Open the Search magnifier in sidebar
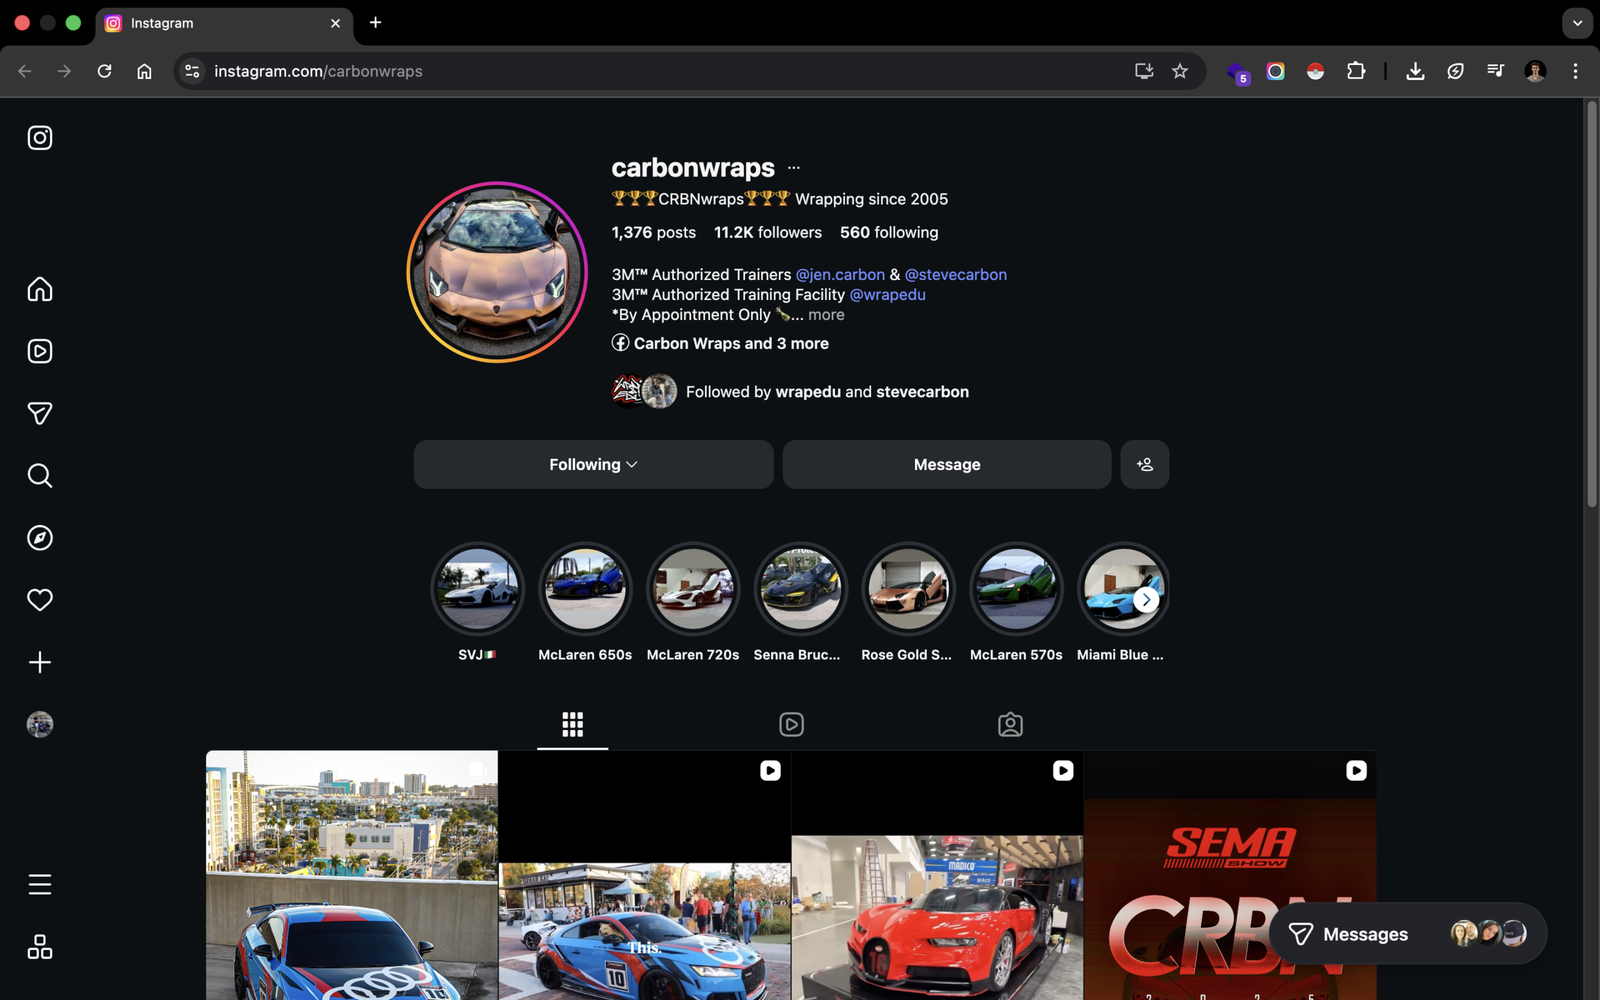Viewport: 1600px width, 1000px height. pos(40,475)
